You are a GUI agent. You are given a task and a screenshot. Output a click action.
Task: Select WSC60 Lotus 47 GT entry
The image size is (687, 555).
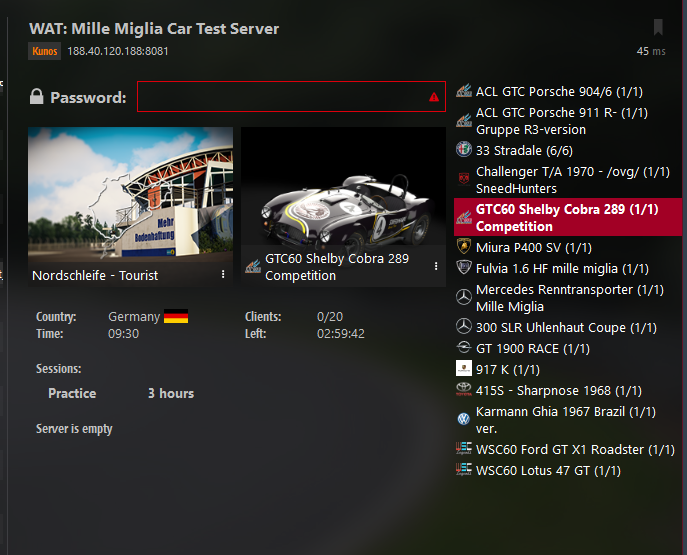coord(568,470)
